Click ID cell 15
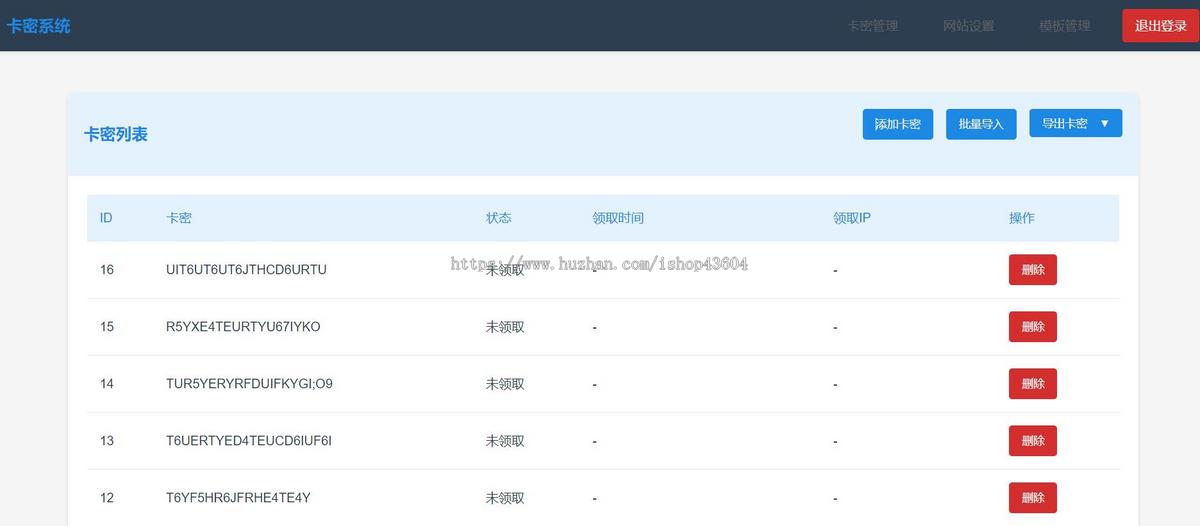 pos(107,327)
